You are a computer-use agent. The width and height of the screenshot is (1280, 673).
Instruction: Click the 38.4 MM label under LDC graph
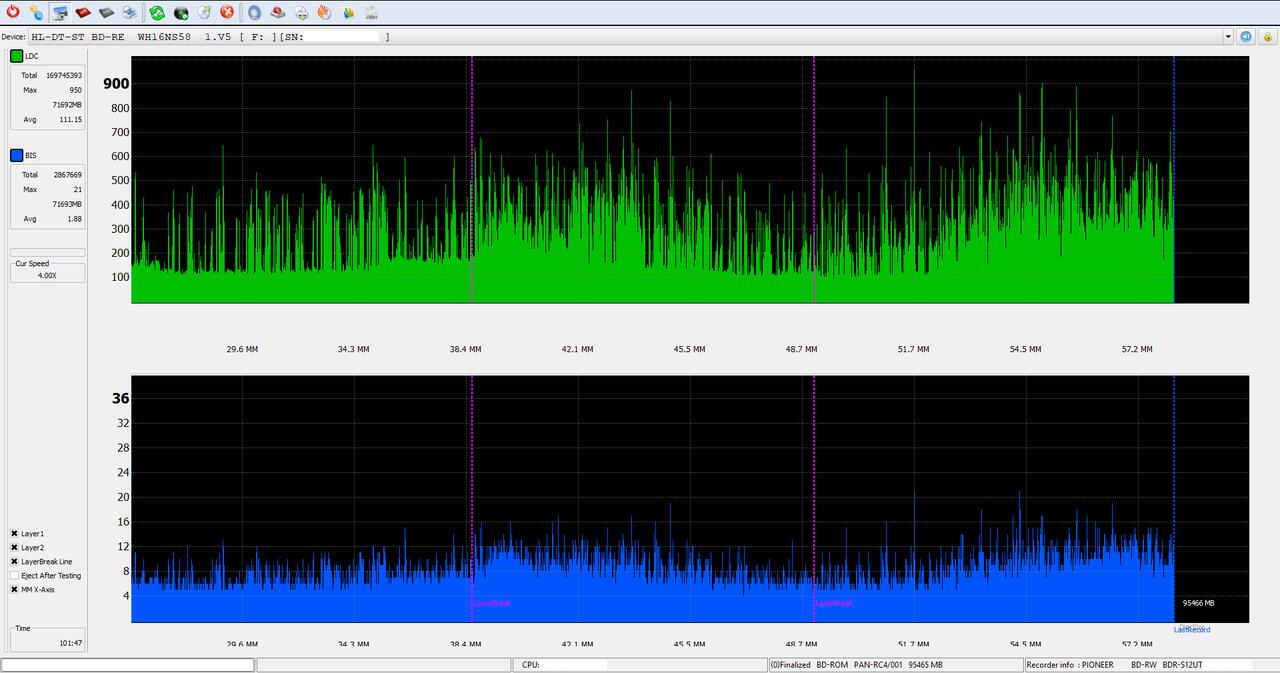coord(465,349)
